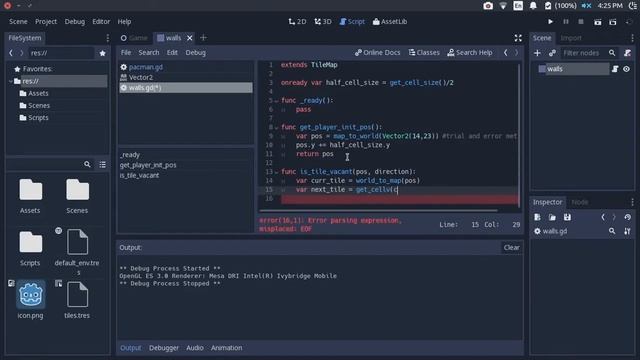
Task: Switch to the 2D workspace
Action: click(297, 22)
